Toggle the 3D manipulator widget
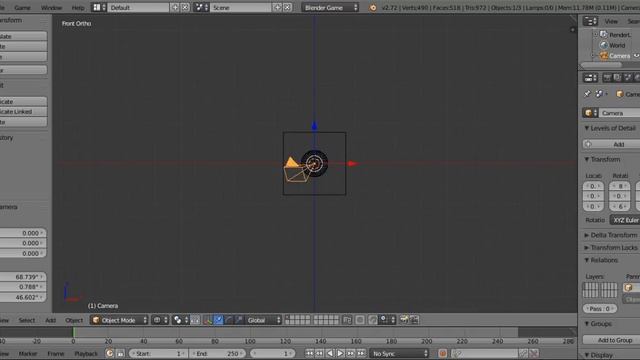 (x=208, y=320)
